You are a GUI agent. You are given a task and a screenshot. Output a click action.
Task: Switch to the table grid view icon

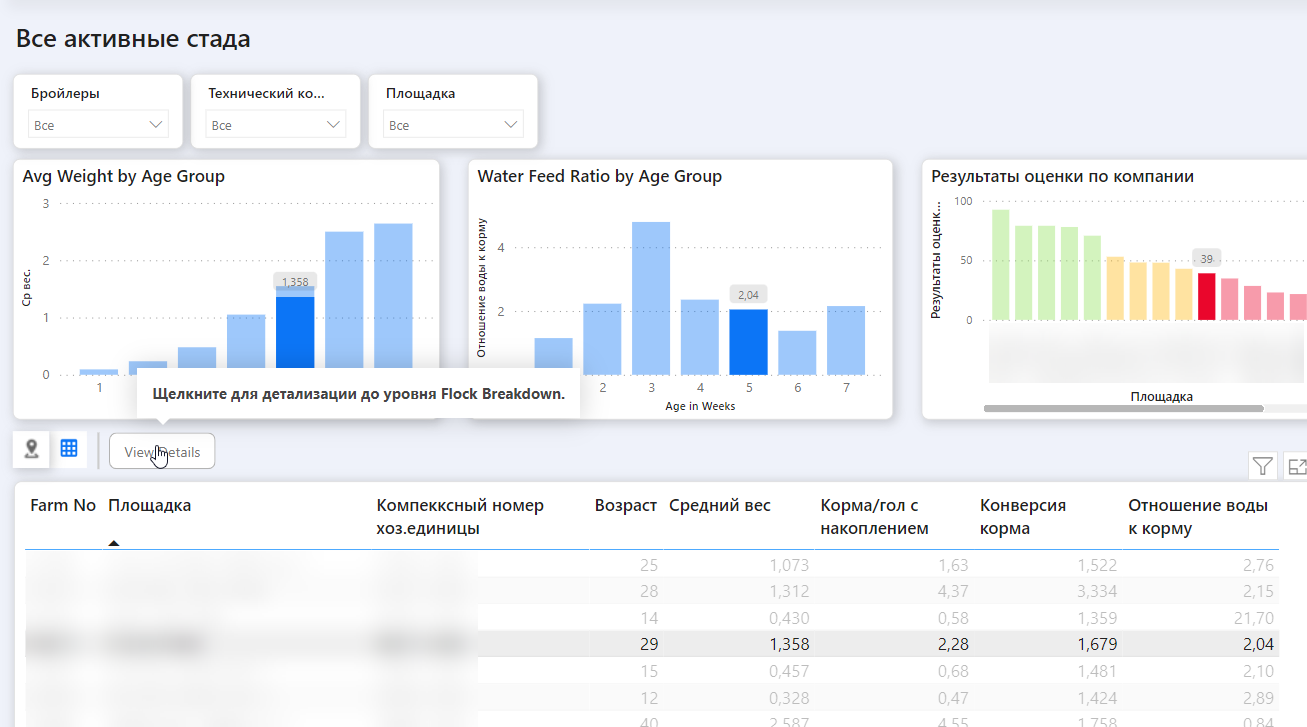pos(69,449)
